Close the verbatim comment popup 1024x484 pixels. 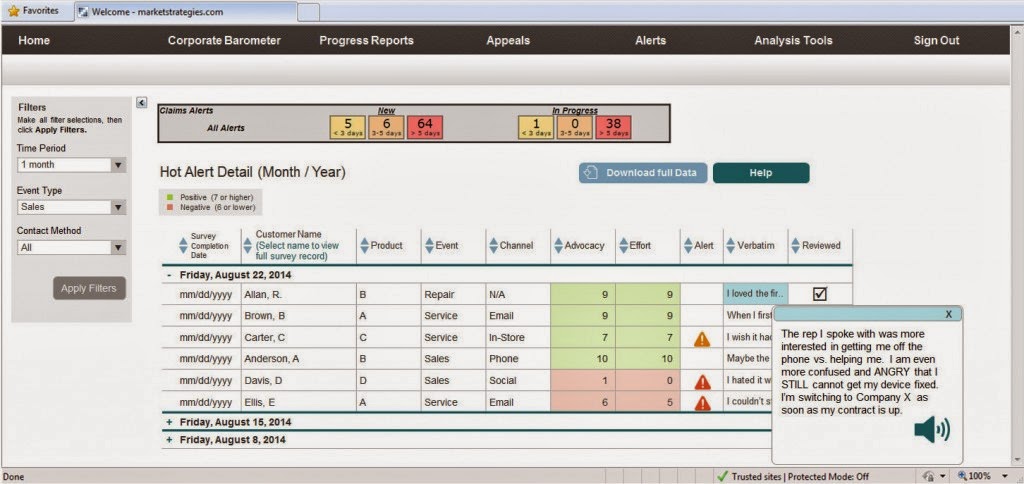[948, 313]
